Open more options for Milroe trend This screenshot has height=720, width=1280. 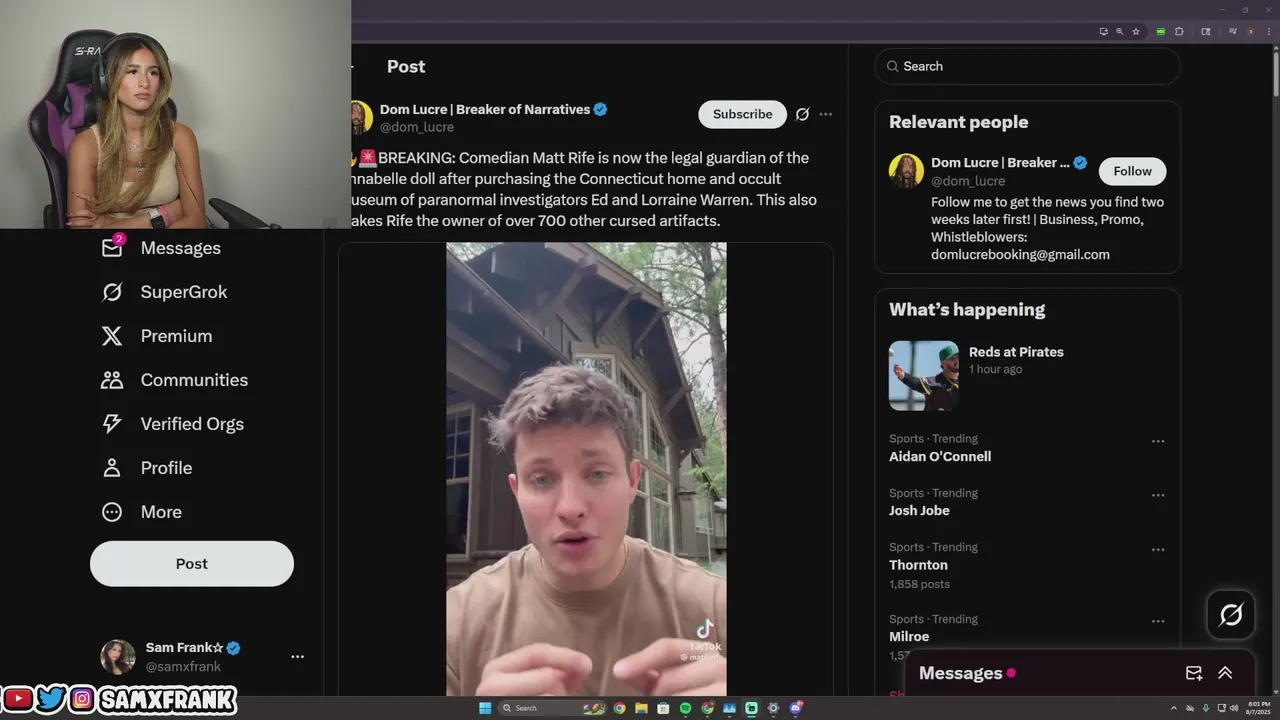[x=1158, y=621]
